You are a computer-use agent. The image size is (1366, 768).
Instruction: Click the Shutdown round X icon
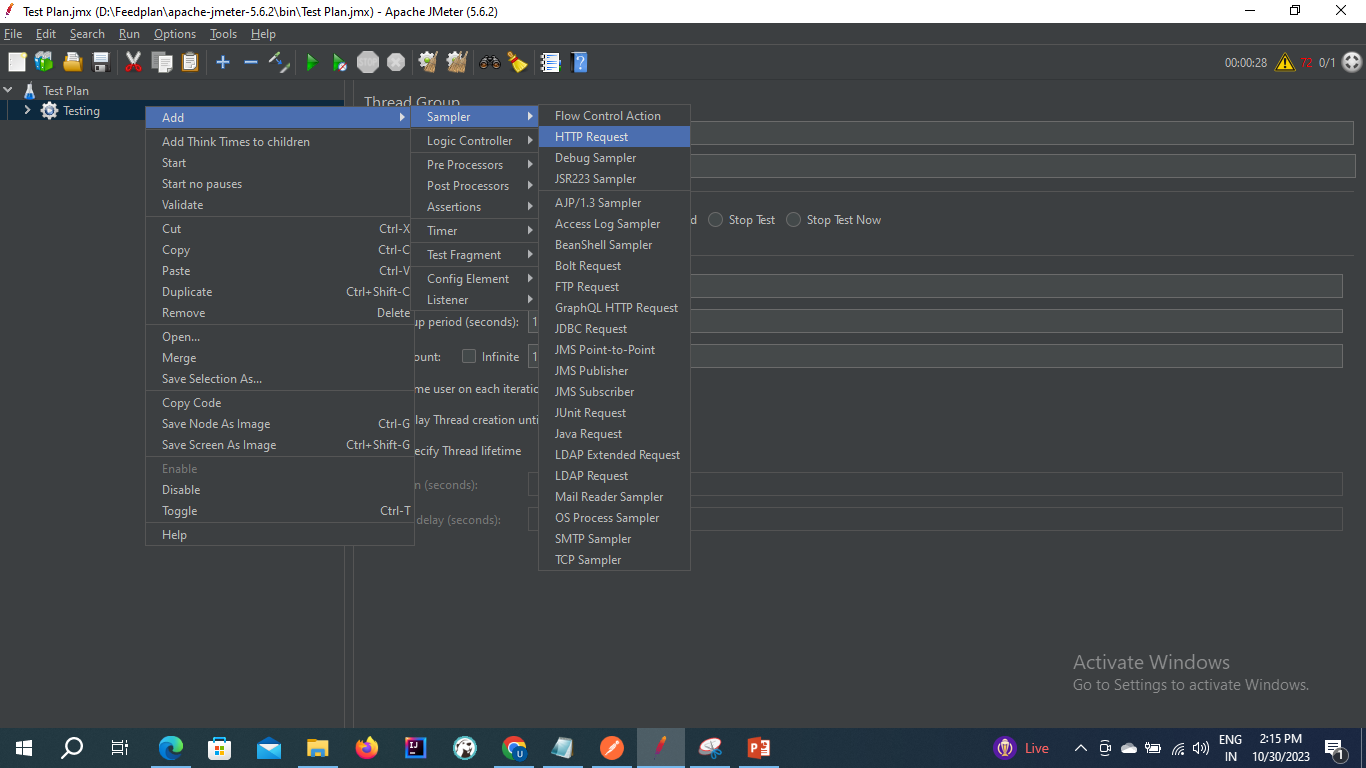(396, 62)
